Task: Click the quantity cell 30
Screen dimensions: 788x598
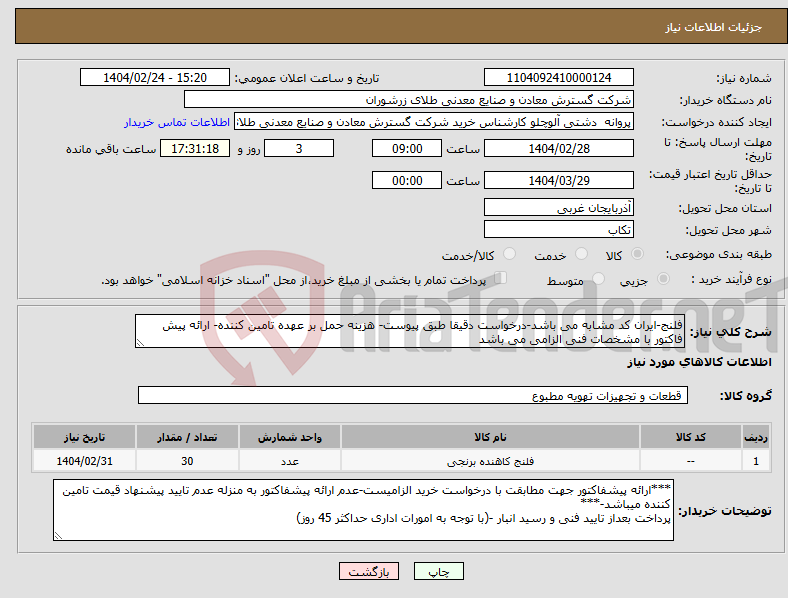Action: click(x=187, y=461)
